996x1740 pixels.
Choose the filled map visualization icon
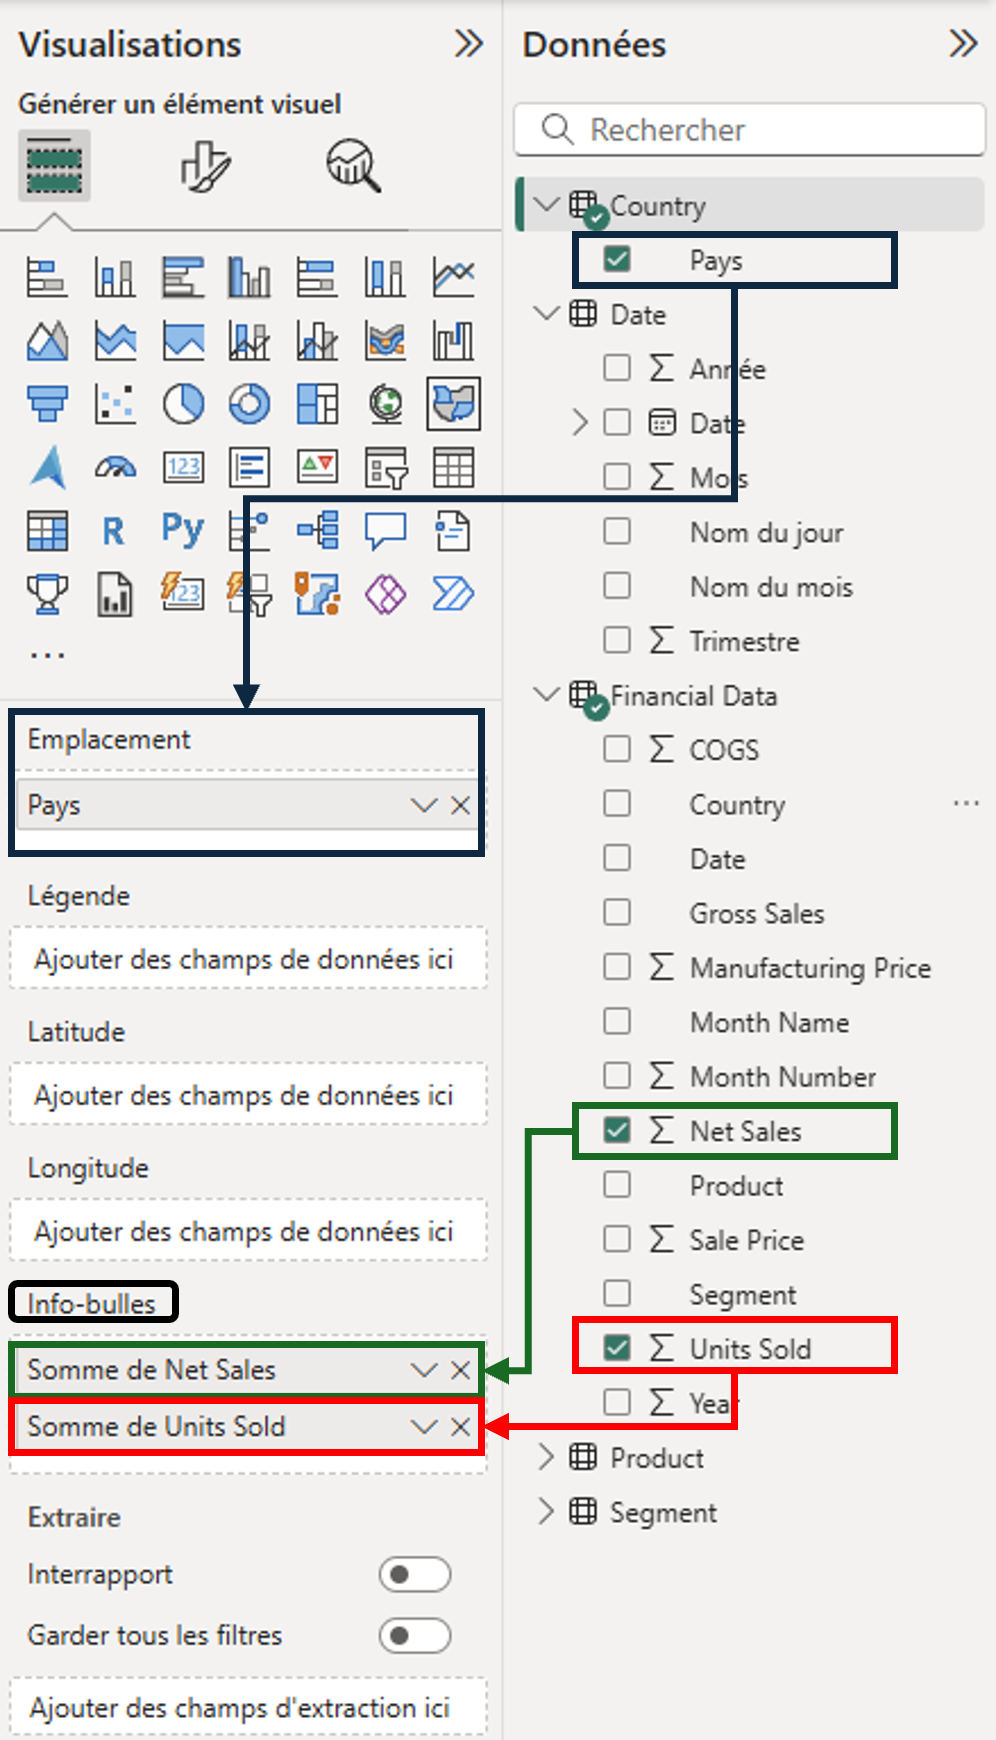click(x=453, y=404)
